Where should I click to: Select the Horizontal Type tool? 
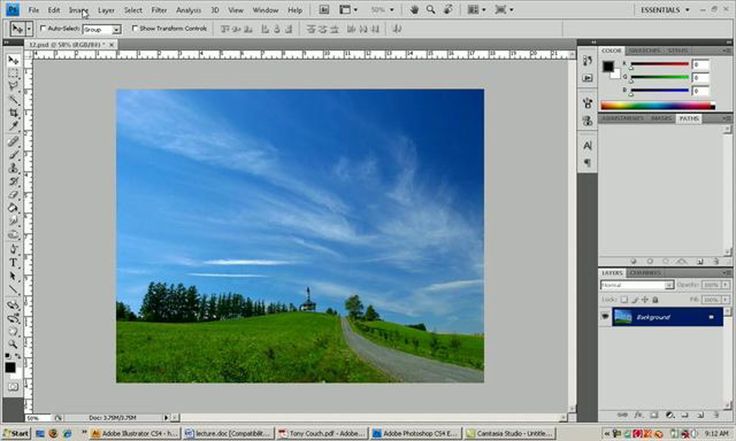pos(14,263)
